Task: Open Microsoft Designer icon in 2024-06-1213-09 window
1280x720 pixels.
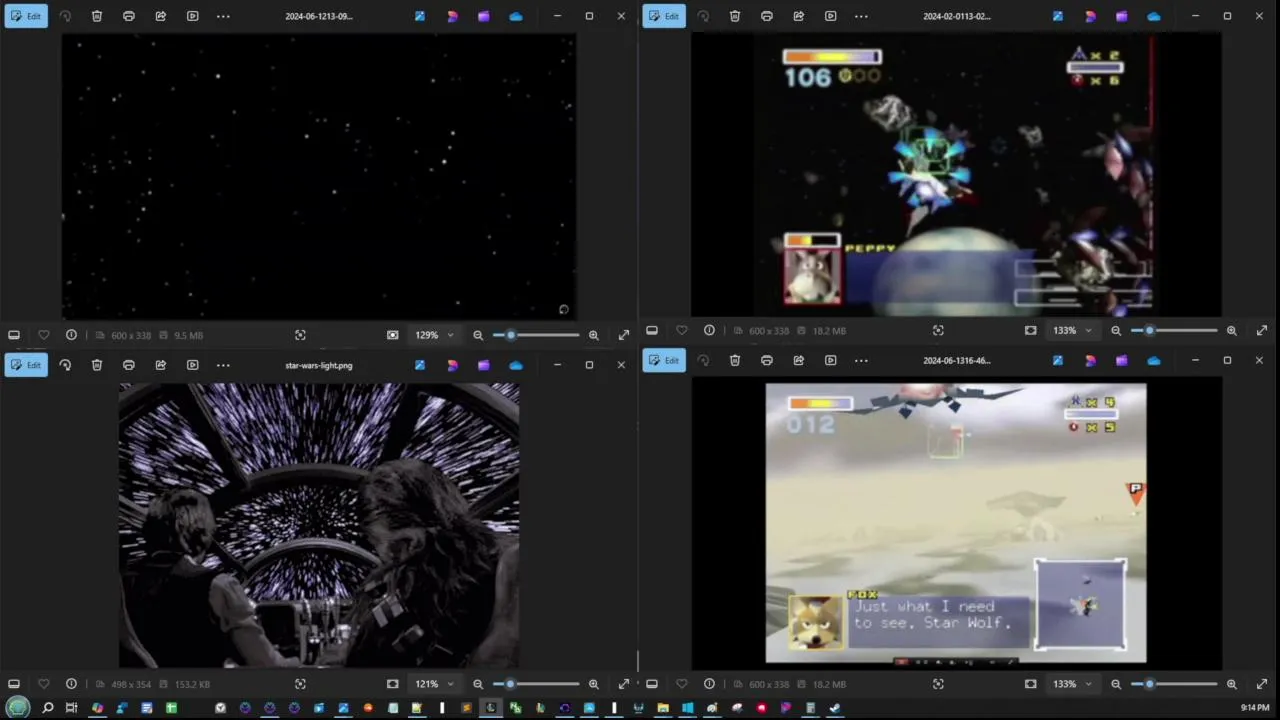Action: click(452, 16)
